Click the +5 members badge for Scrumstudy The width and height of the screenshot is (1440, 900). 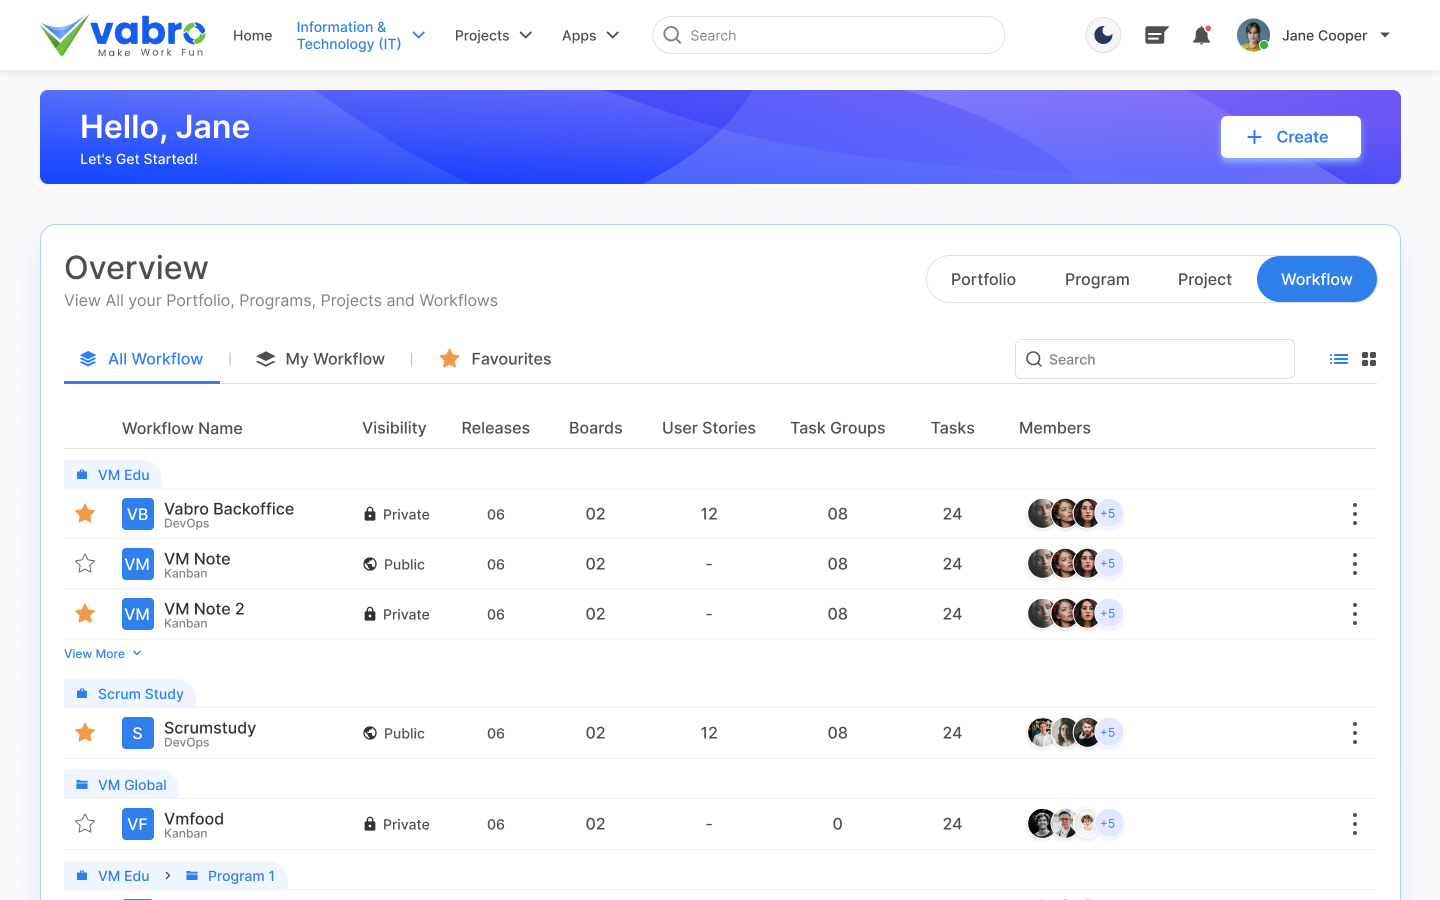coord(1108,733)
